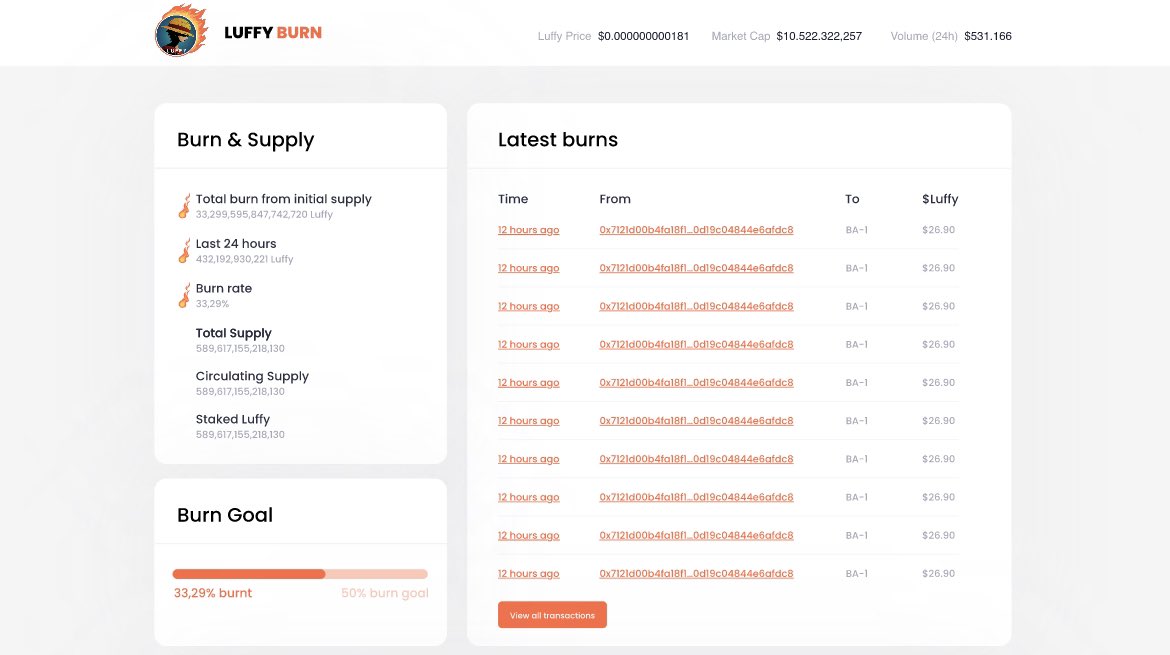Click the Burn & Supply heading
The width and height of the screenshot is (1170, 655).
tap(245, 140)
